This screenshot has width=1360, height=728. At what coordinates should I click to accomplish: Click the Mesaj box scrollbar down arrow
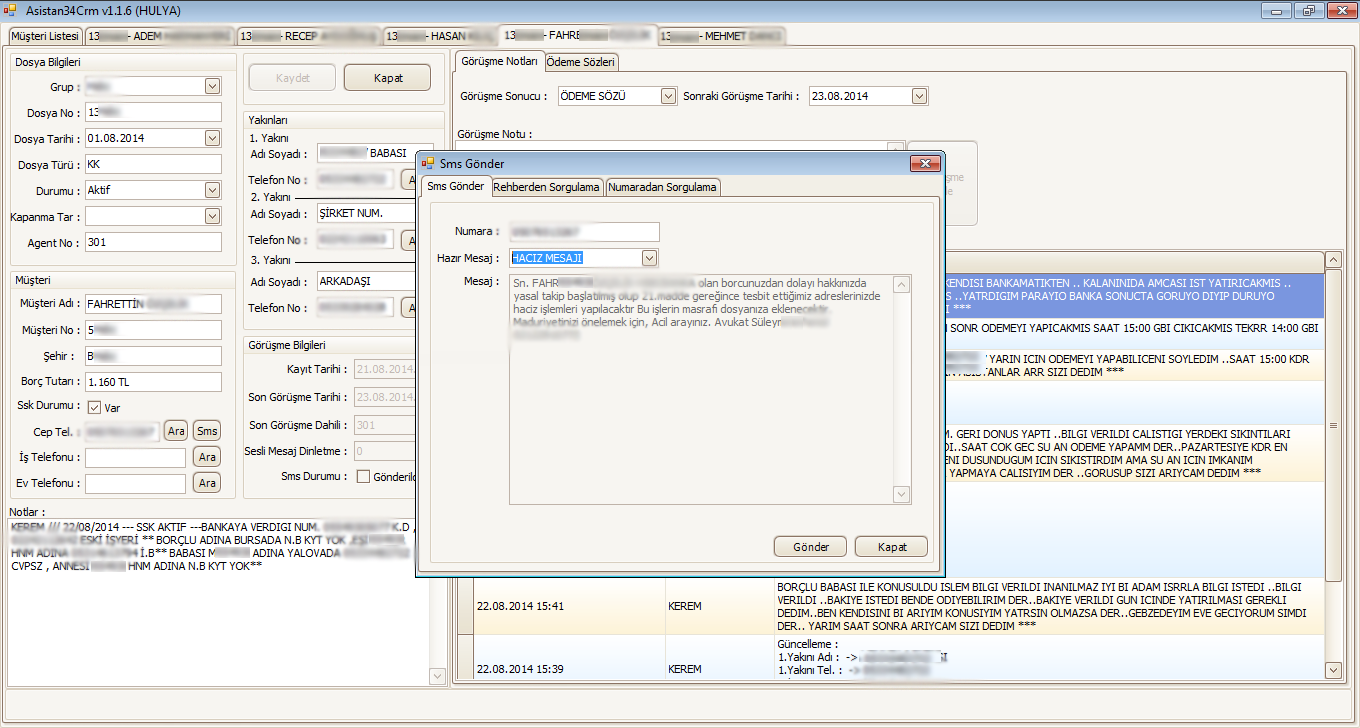tap(901, 494)
